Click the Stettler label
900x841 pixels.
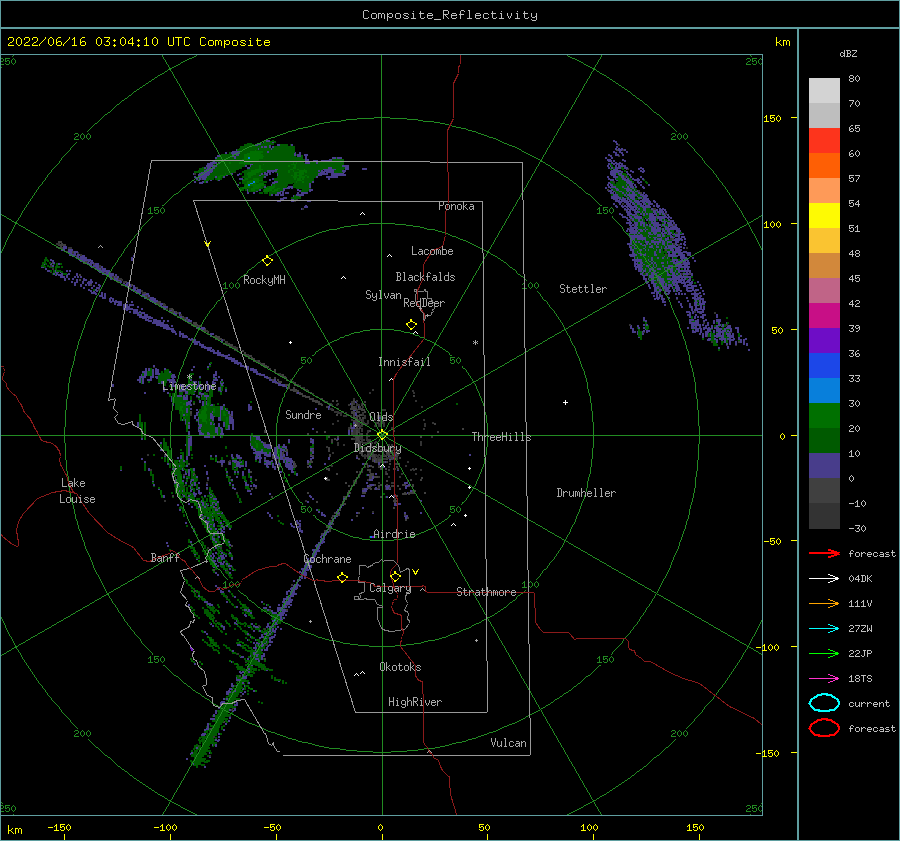[x=583, y=289]
